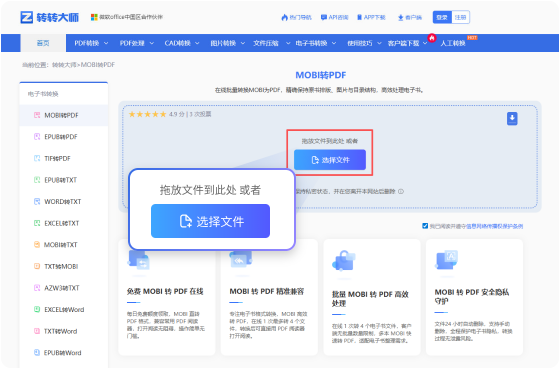Click the blue file icon beside TIF转PDF

(x=37, y=158)
